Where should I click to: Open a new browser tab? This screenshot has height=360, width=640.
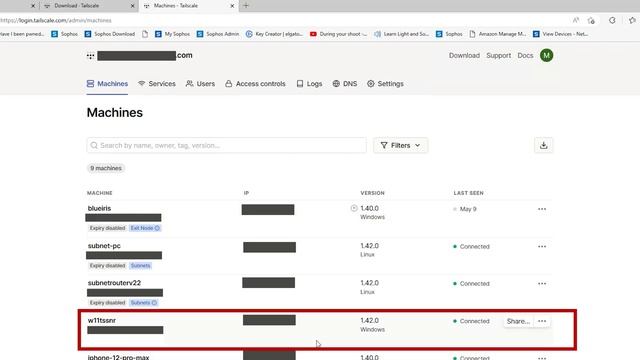coord(246,5)
